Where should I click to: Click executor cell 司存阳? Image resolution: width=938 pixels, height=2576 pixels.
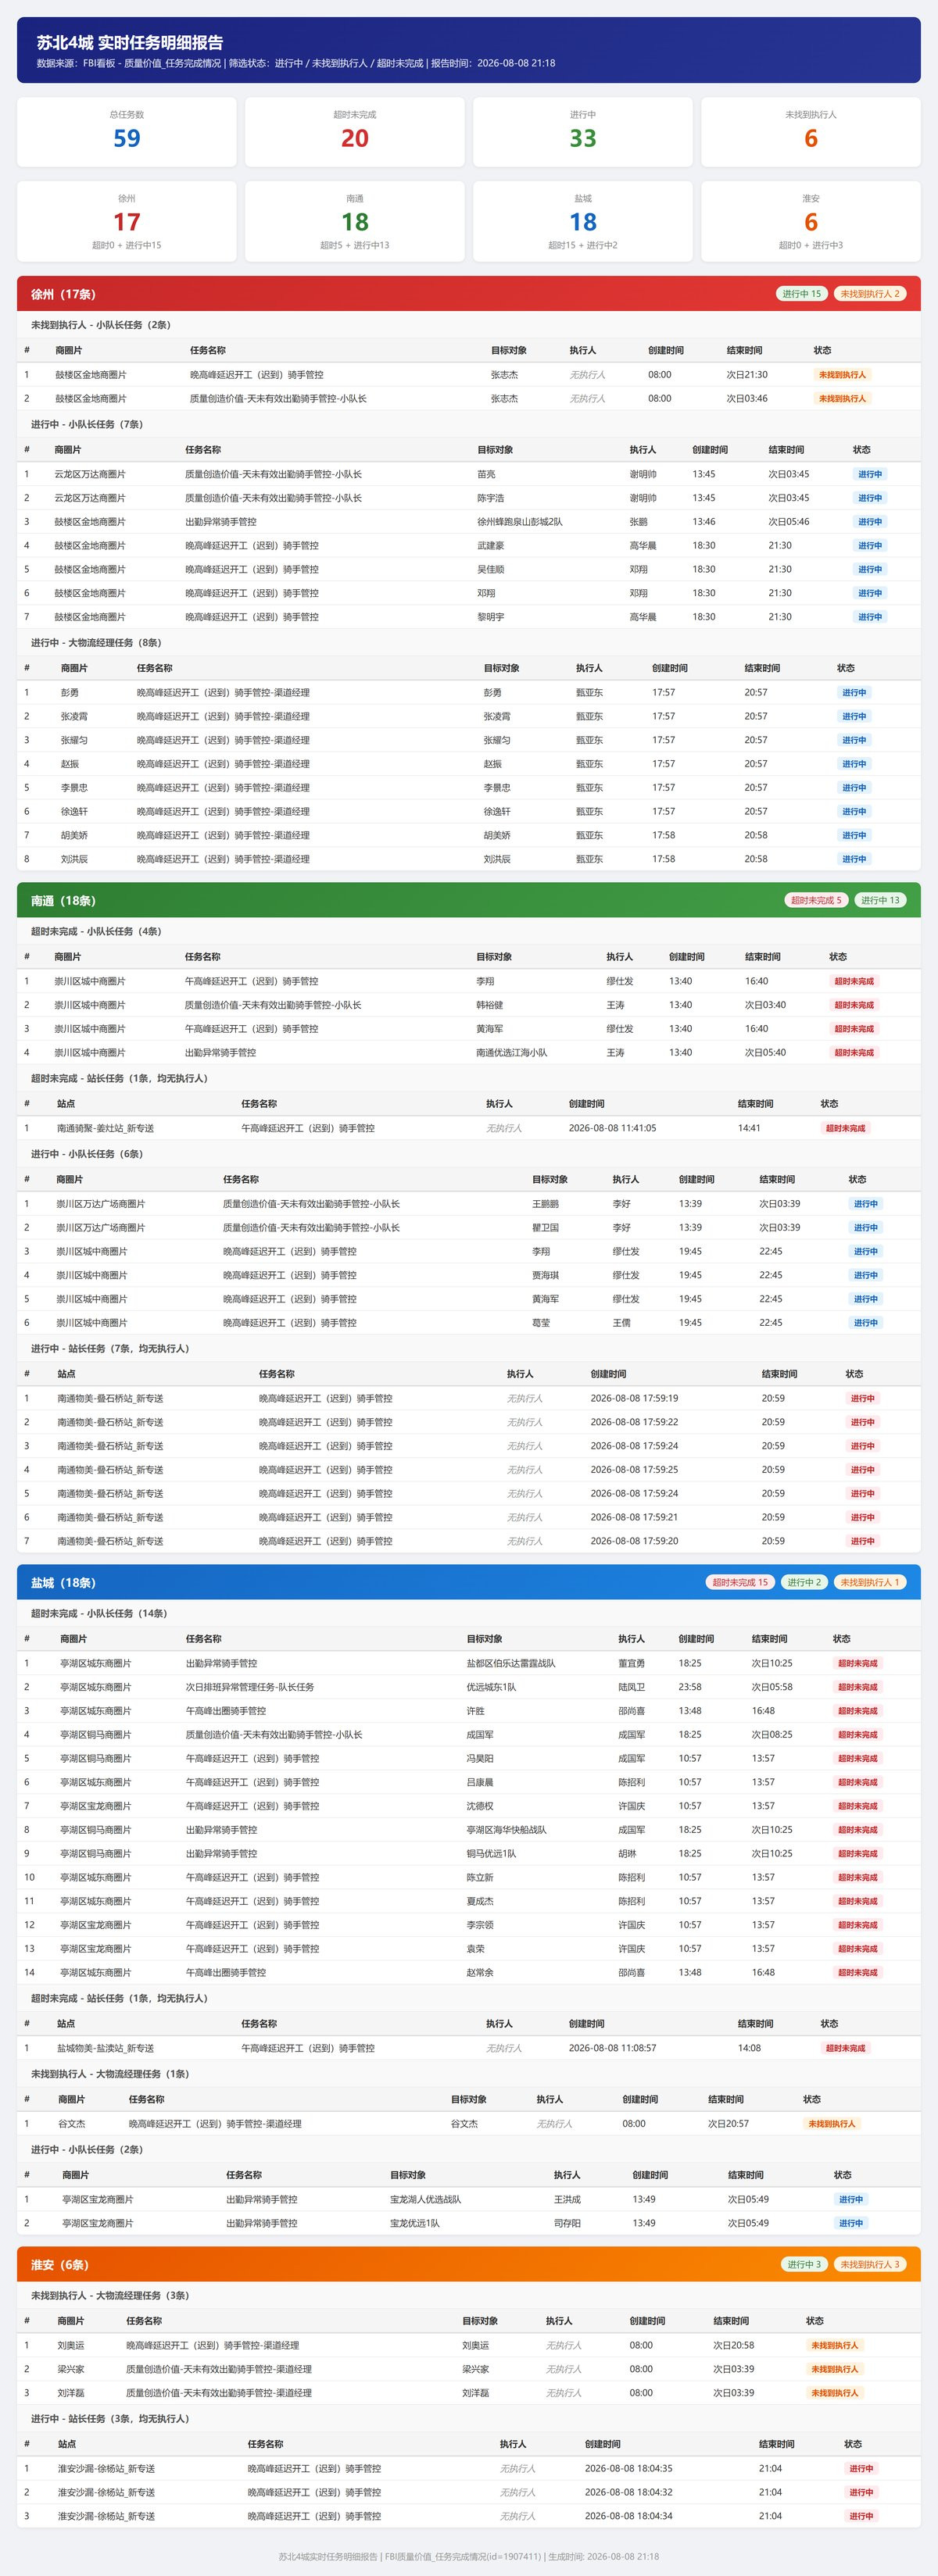pos(568,2223)
